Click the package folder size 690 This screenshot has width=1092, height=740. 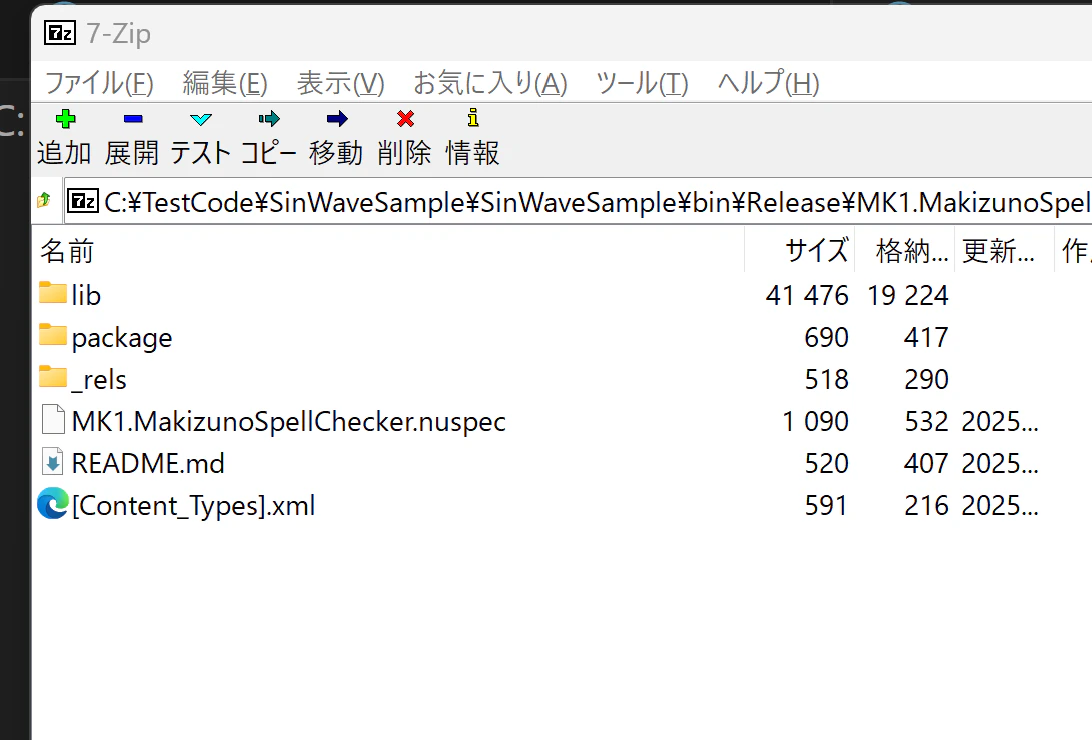(x=827, y=338)
